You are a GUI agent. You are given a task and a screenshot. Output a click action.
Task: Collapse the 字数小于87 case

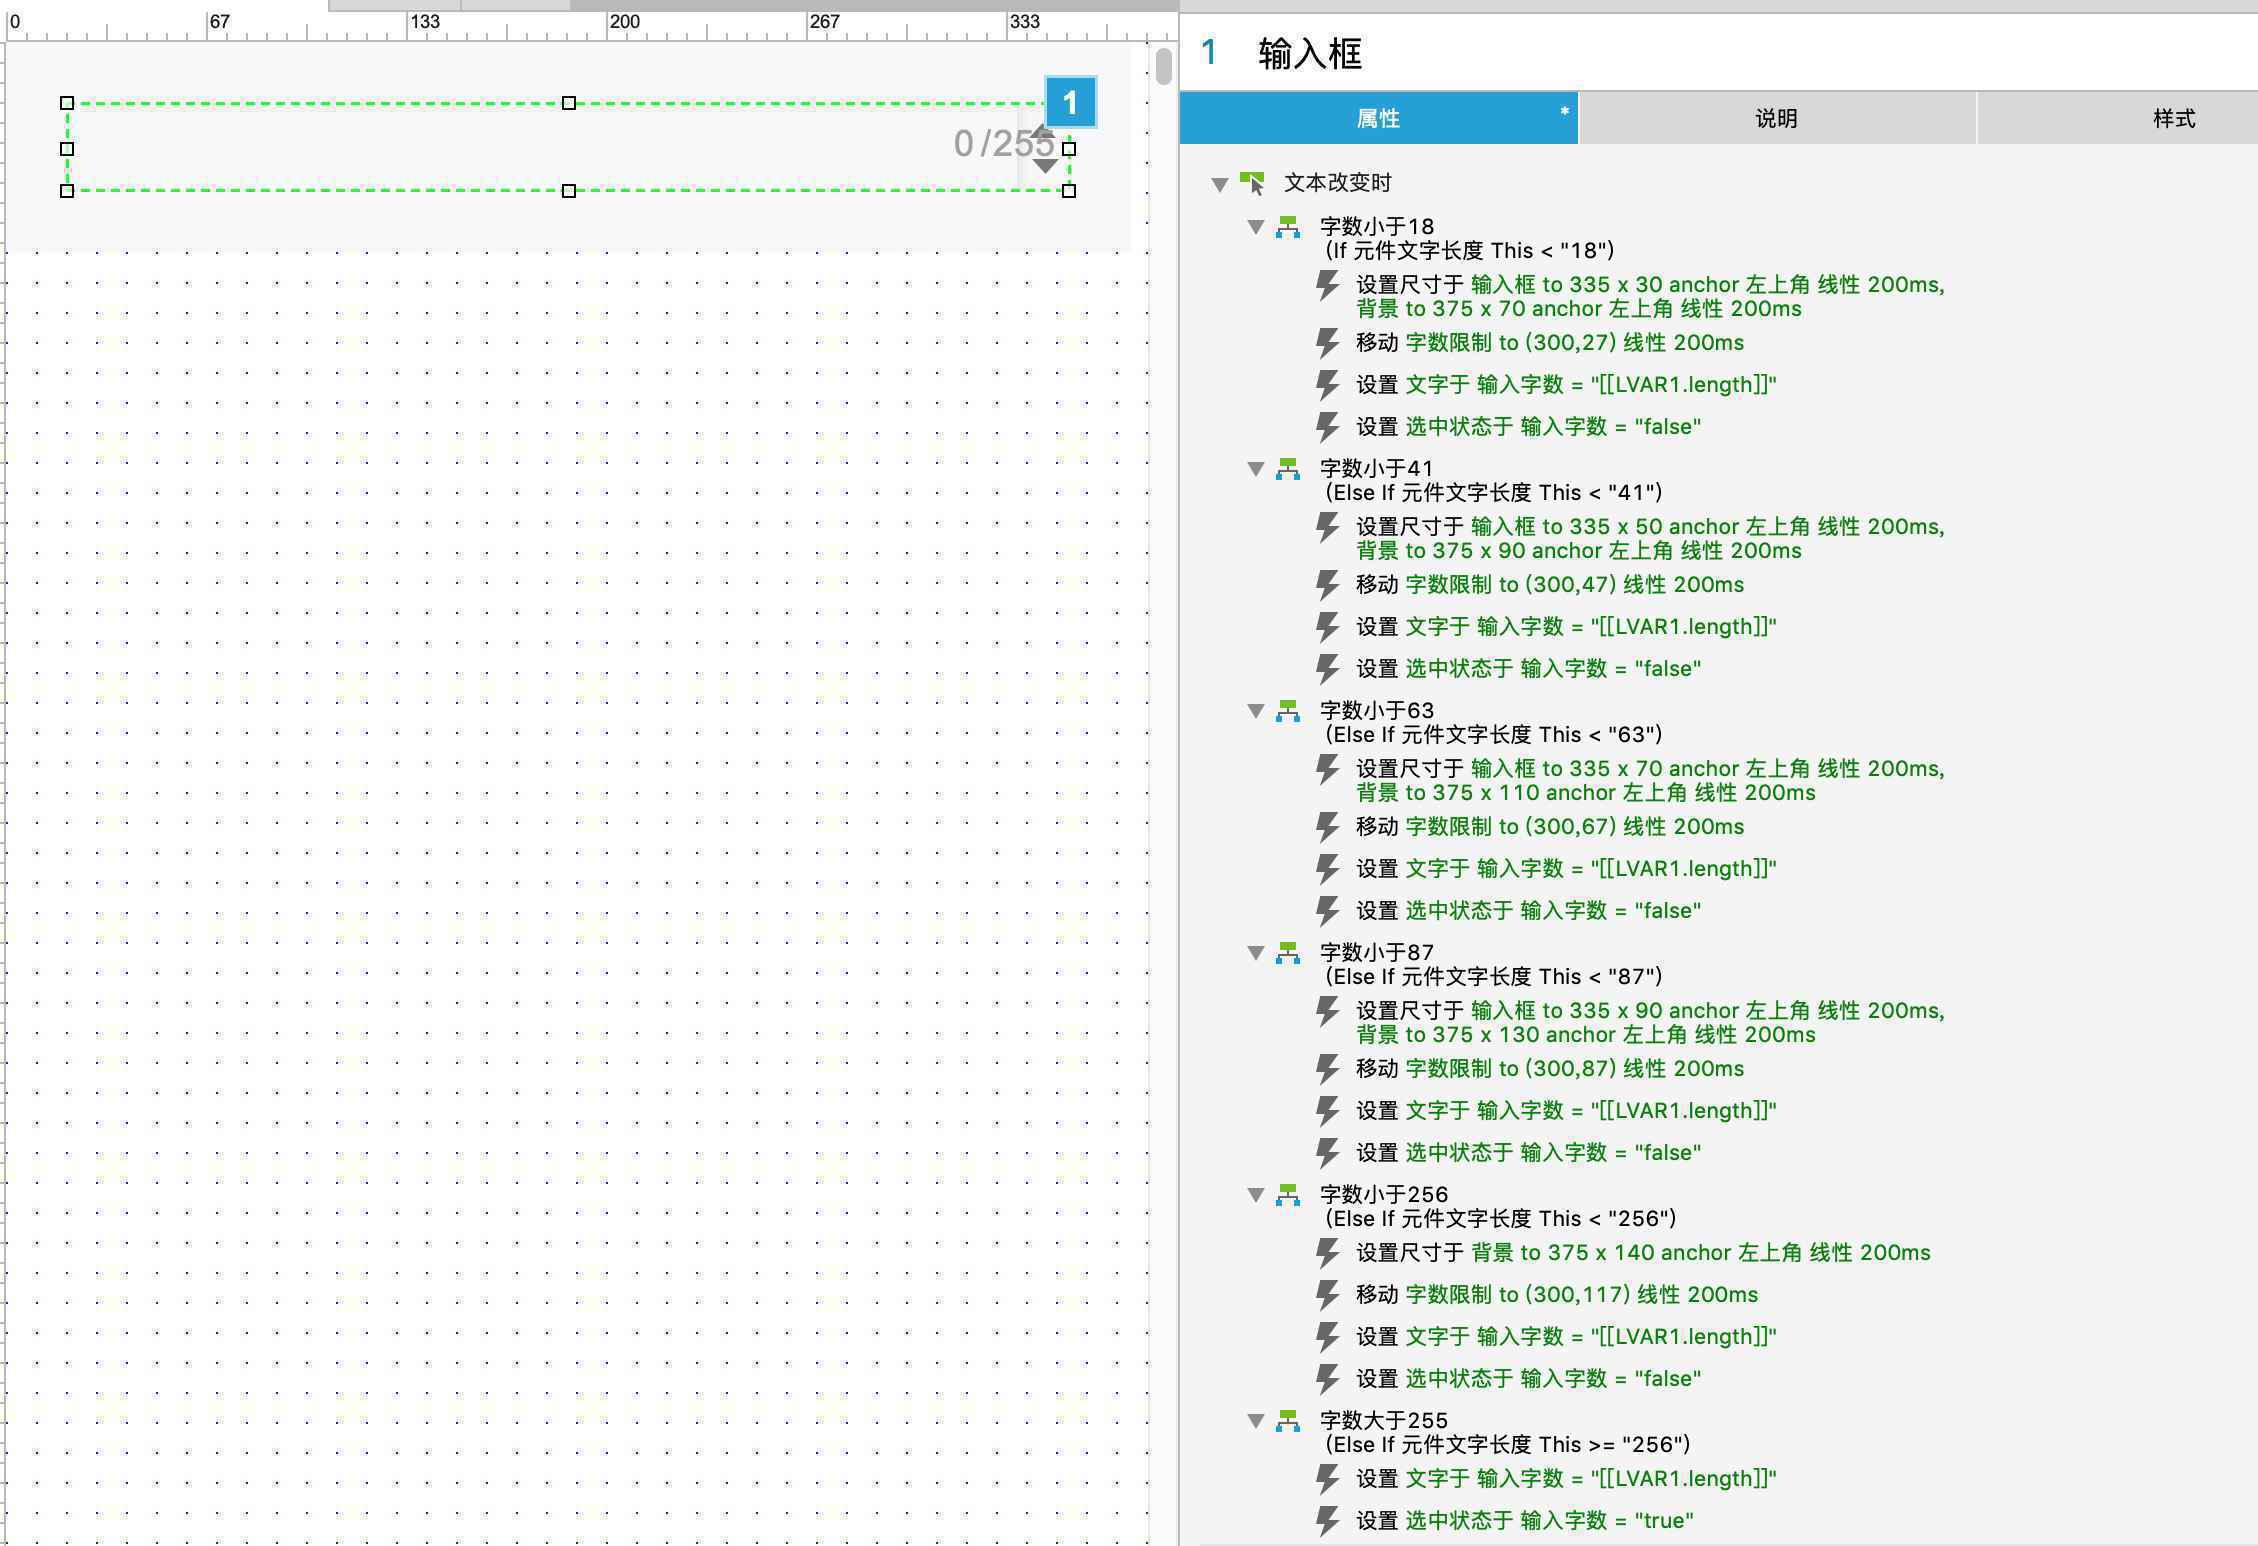(x=1256, y=953)
